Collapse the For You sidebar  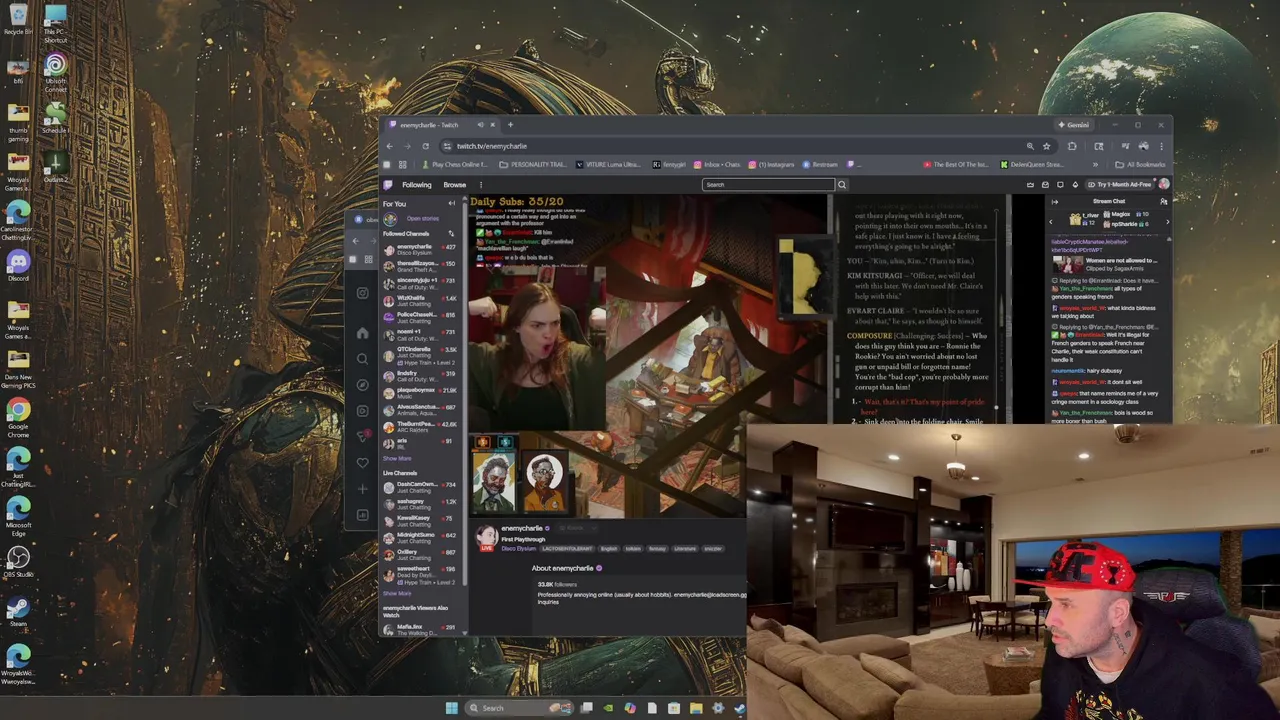[451, 204]
